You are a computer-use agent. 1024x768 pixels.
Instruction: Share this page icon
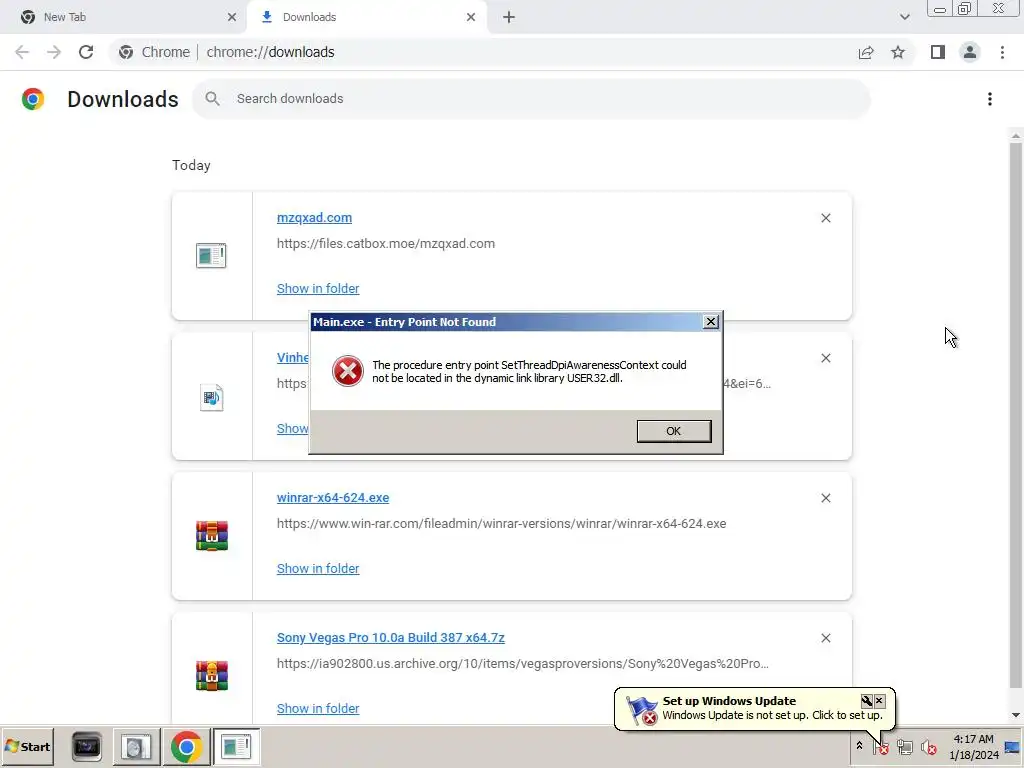point(866,52)
